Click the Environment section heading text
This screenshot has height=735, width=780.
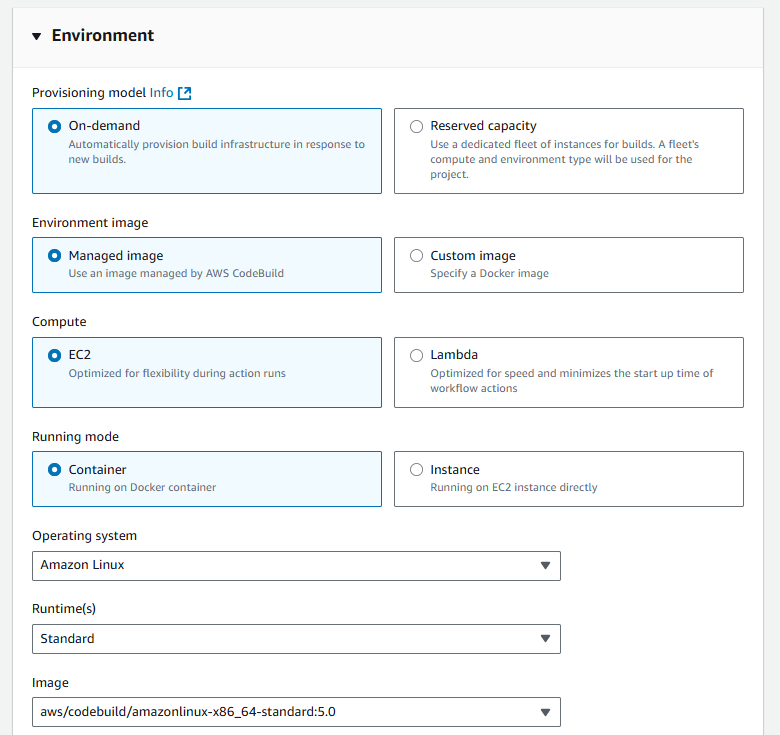[103, 36]
